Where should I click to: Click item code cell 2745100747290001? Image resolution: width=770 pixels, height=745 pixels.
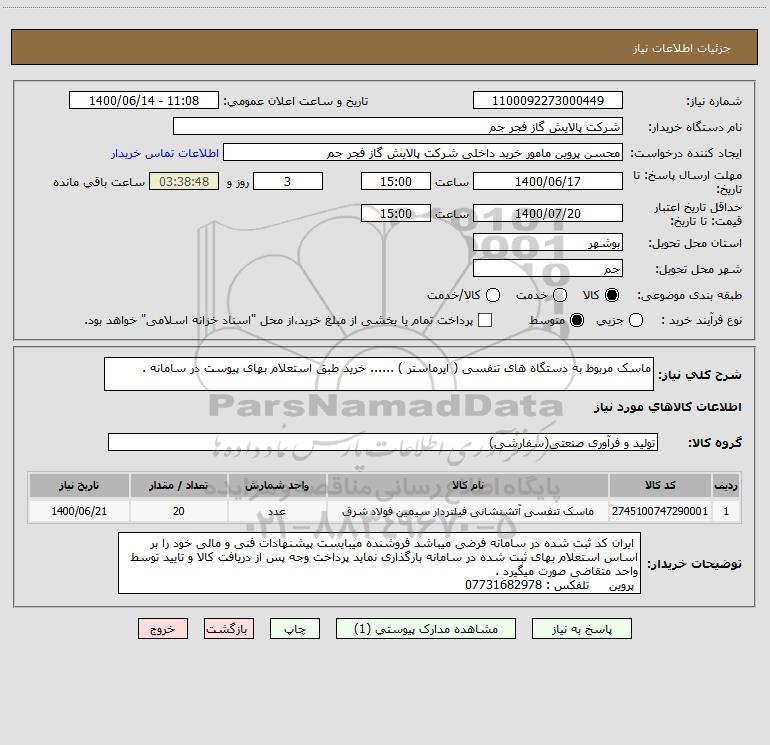pos(660,511)
